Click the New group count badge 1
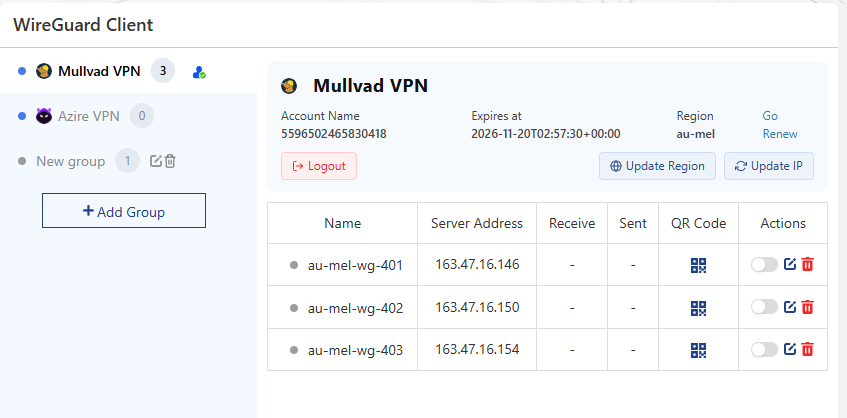The image size is (847, 418). [127, 161]
